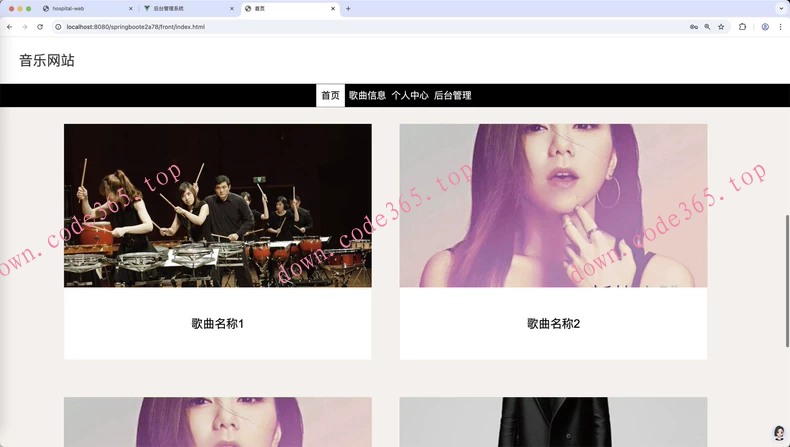Click the 首页 navigation menu item
Screen dimensions: 790x447
[x=331, y=95]
